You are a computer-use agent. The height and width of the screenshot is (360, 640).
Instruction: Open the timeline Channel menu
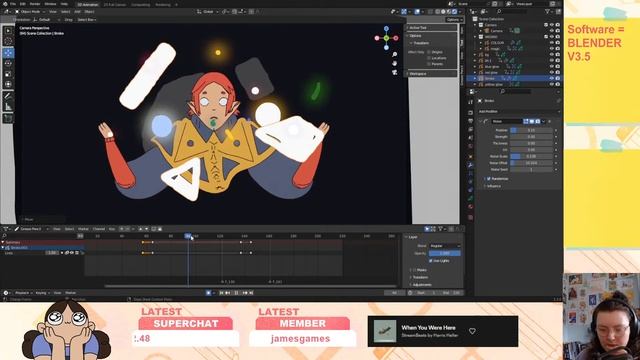point(99,229)
